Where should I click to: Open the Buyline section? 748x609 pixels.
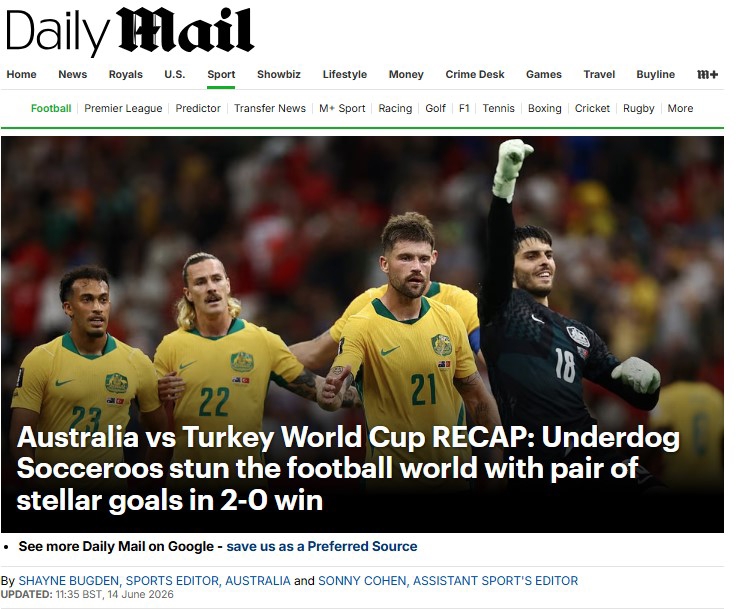pos(655,74)
